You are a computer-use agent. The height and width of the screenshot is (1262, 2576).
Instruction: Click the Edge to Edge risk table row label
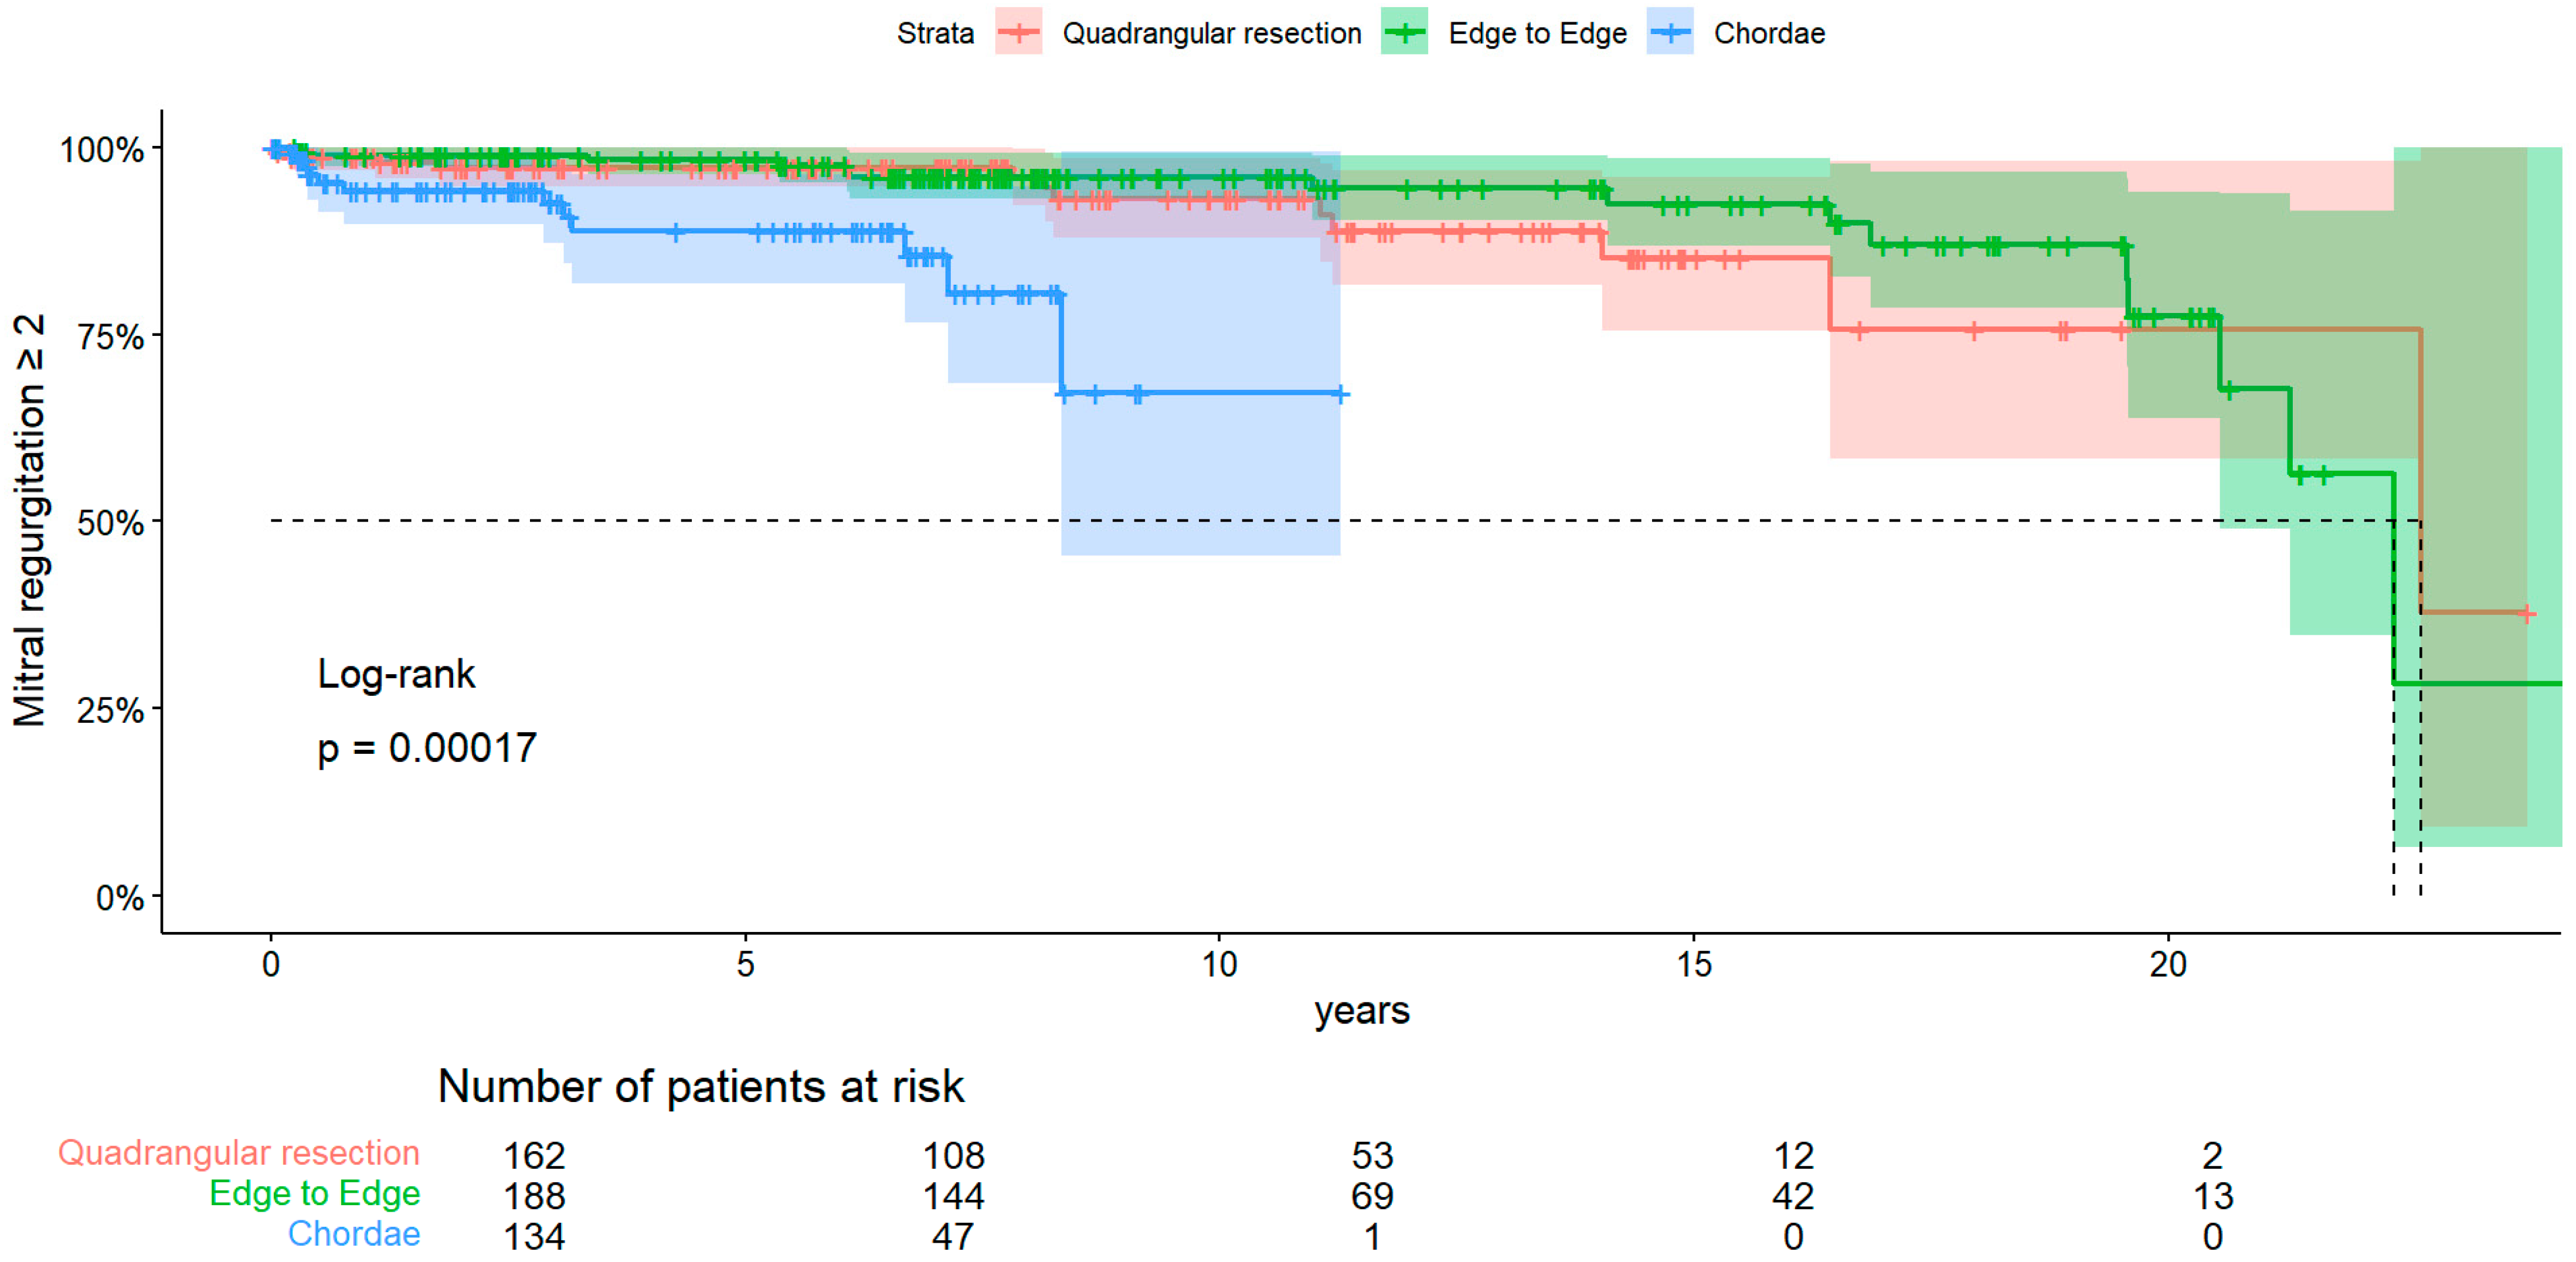coord(314,1193)
